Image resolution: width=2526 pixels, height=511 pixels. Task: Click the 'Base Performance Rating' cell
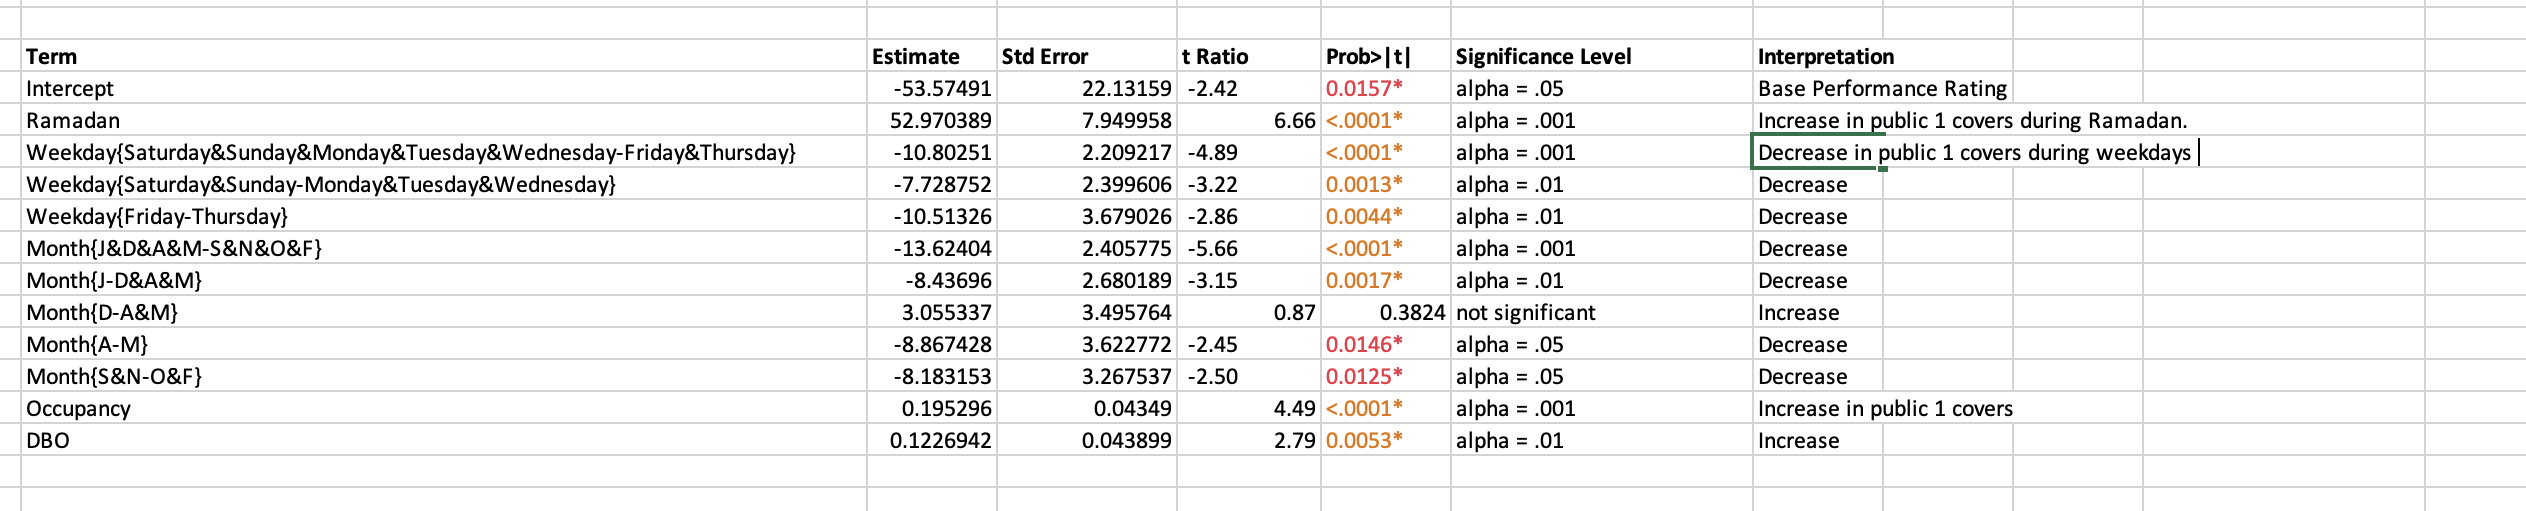pyautogui.click(x=1882, y=88)
